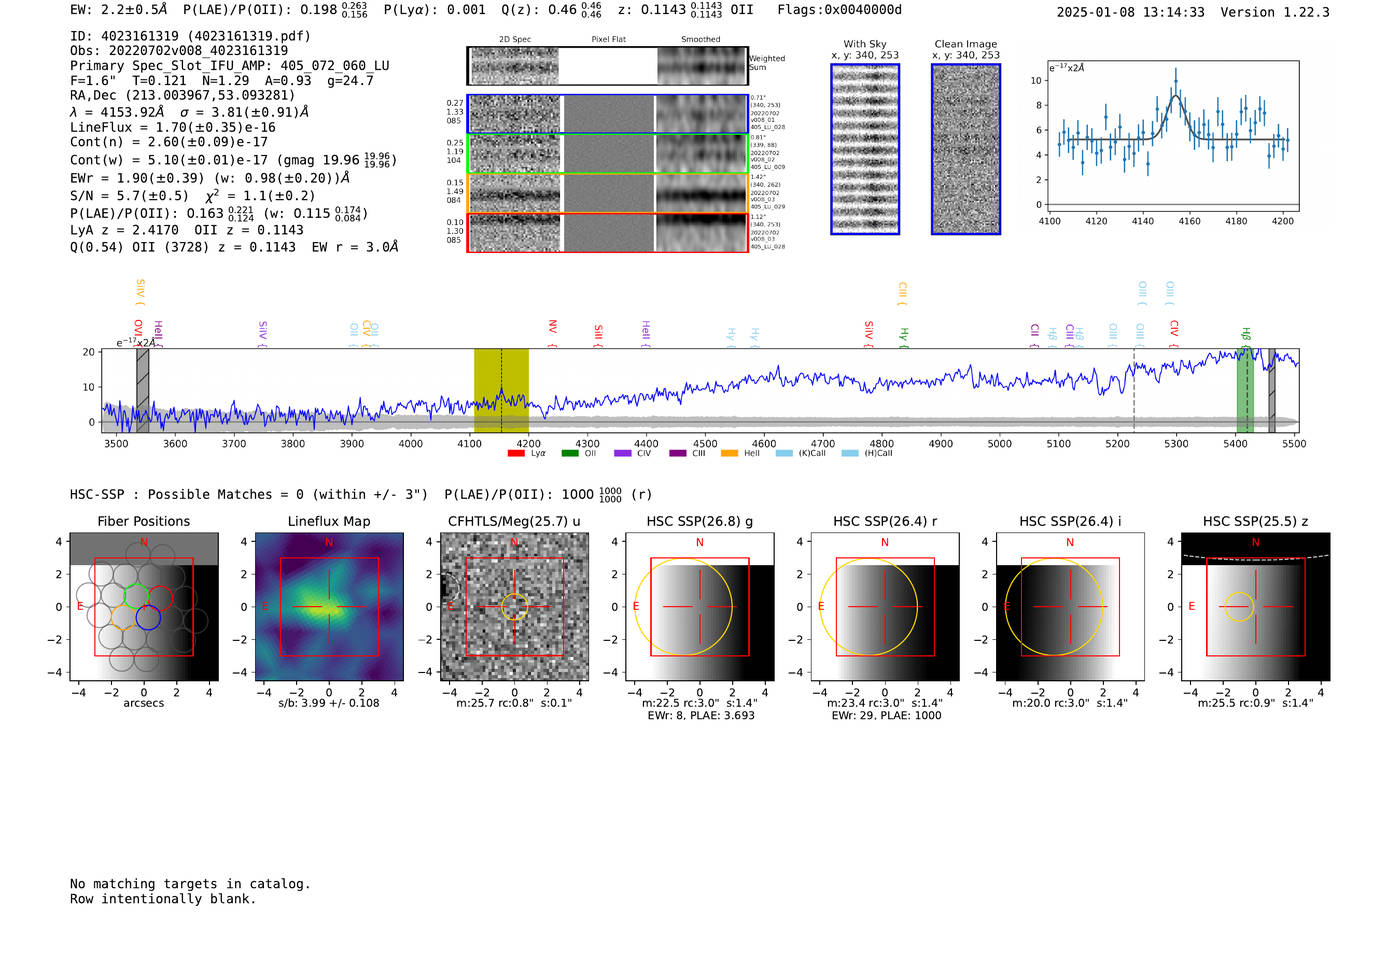Viewport: 1400px width, 953px height.
Task: Click "No matching targets in catalog."
Action: point(190,884)
